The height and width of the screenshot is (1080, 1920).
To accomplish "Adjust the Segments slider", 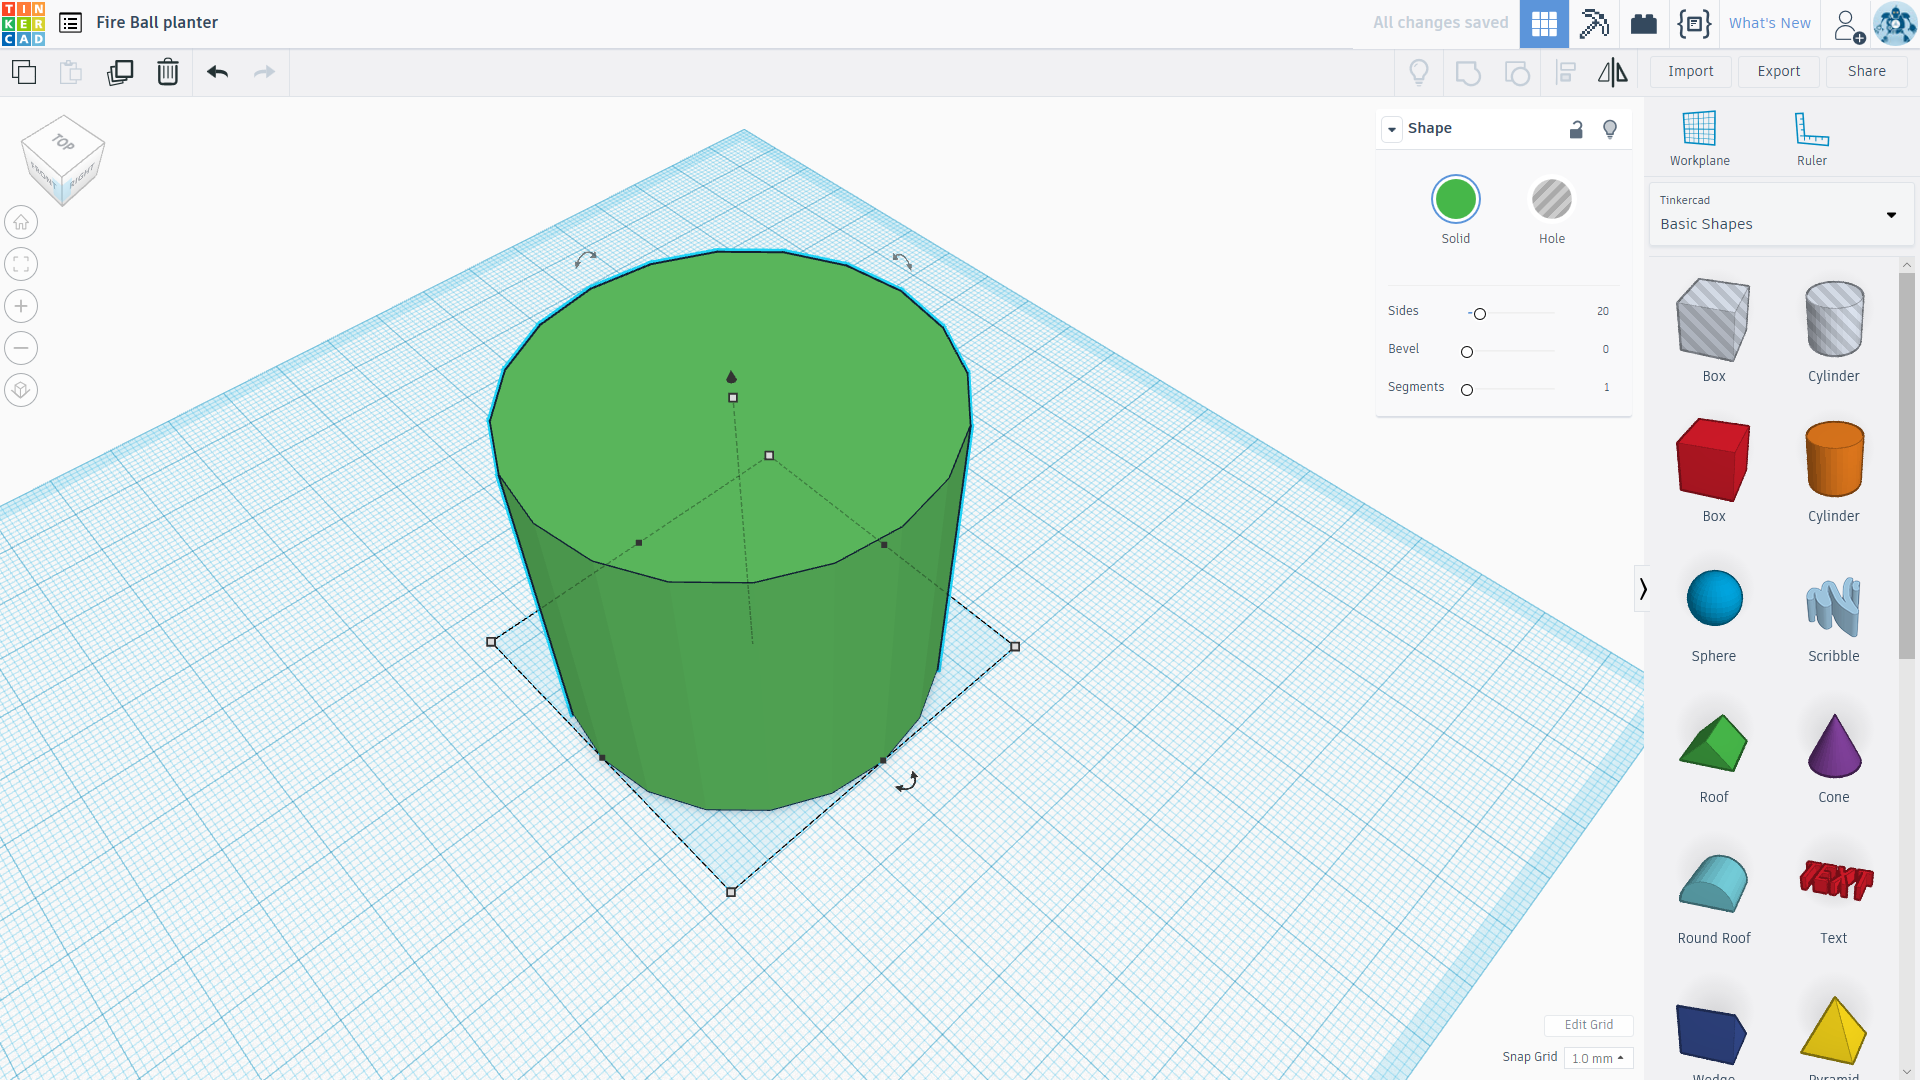I will pyautogui.click(x=1467, y=390).
